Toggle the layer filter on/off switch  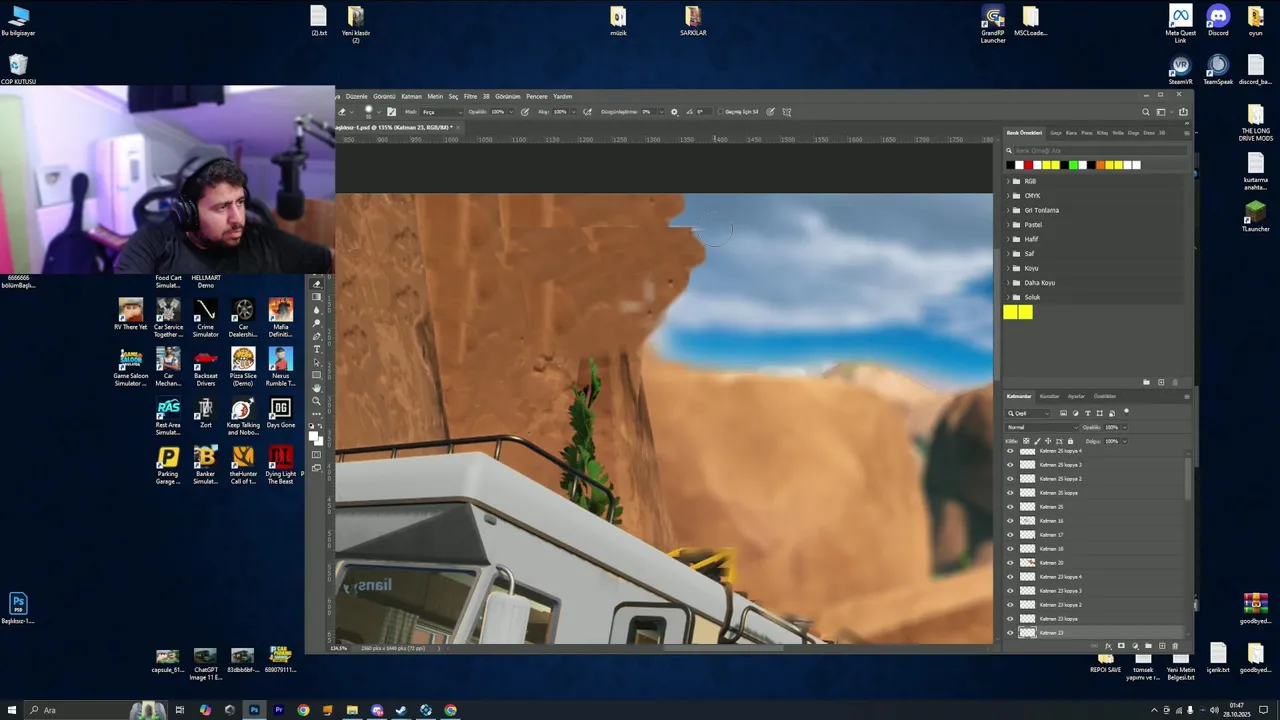[1126, 412]
